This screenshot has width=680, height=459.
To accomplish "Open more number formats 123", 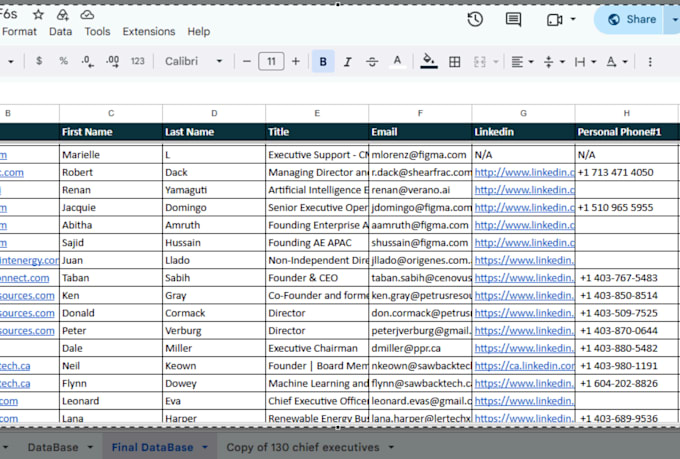I will [x=137, y=61].
